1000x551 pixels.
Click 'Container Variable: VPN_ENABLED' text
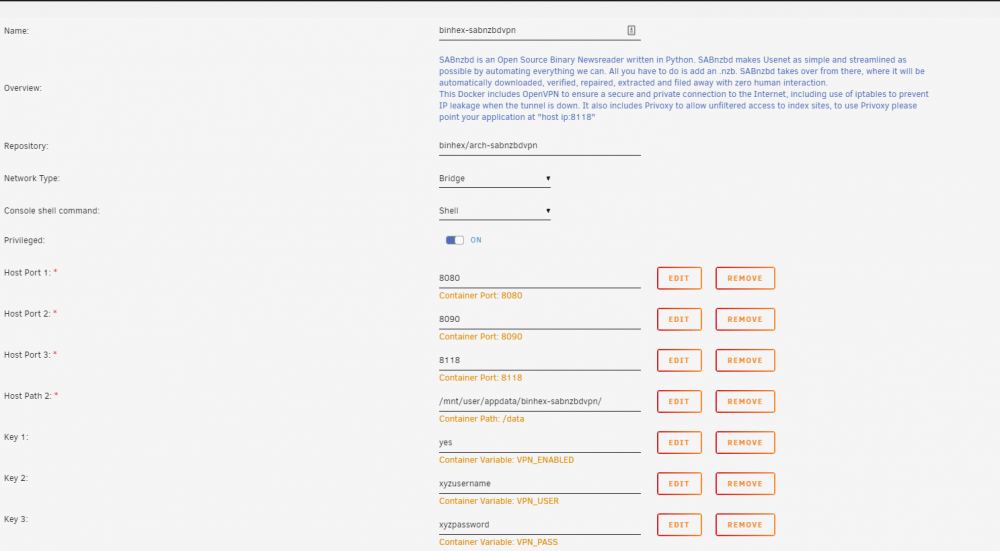point(506,460)
